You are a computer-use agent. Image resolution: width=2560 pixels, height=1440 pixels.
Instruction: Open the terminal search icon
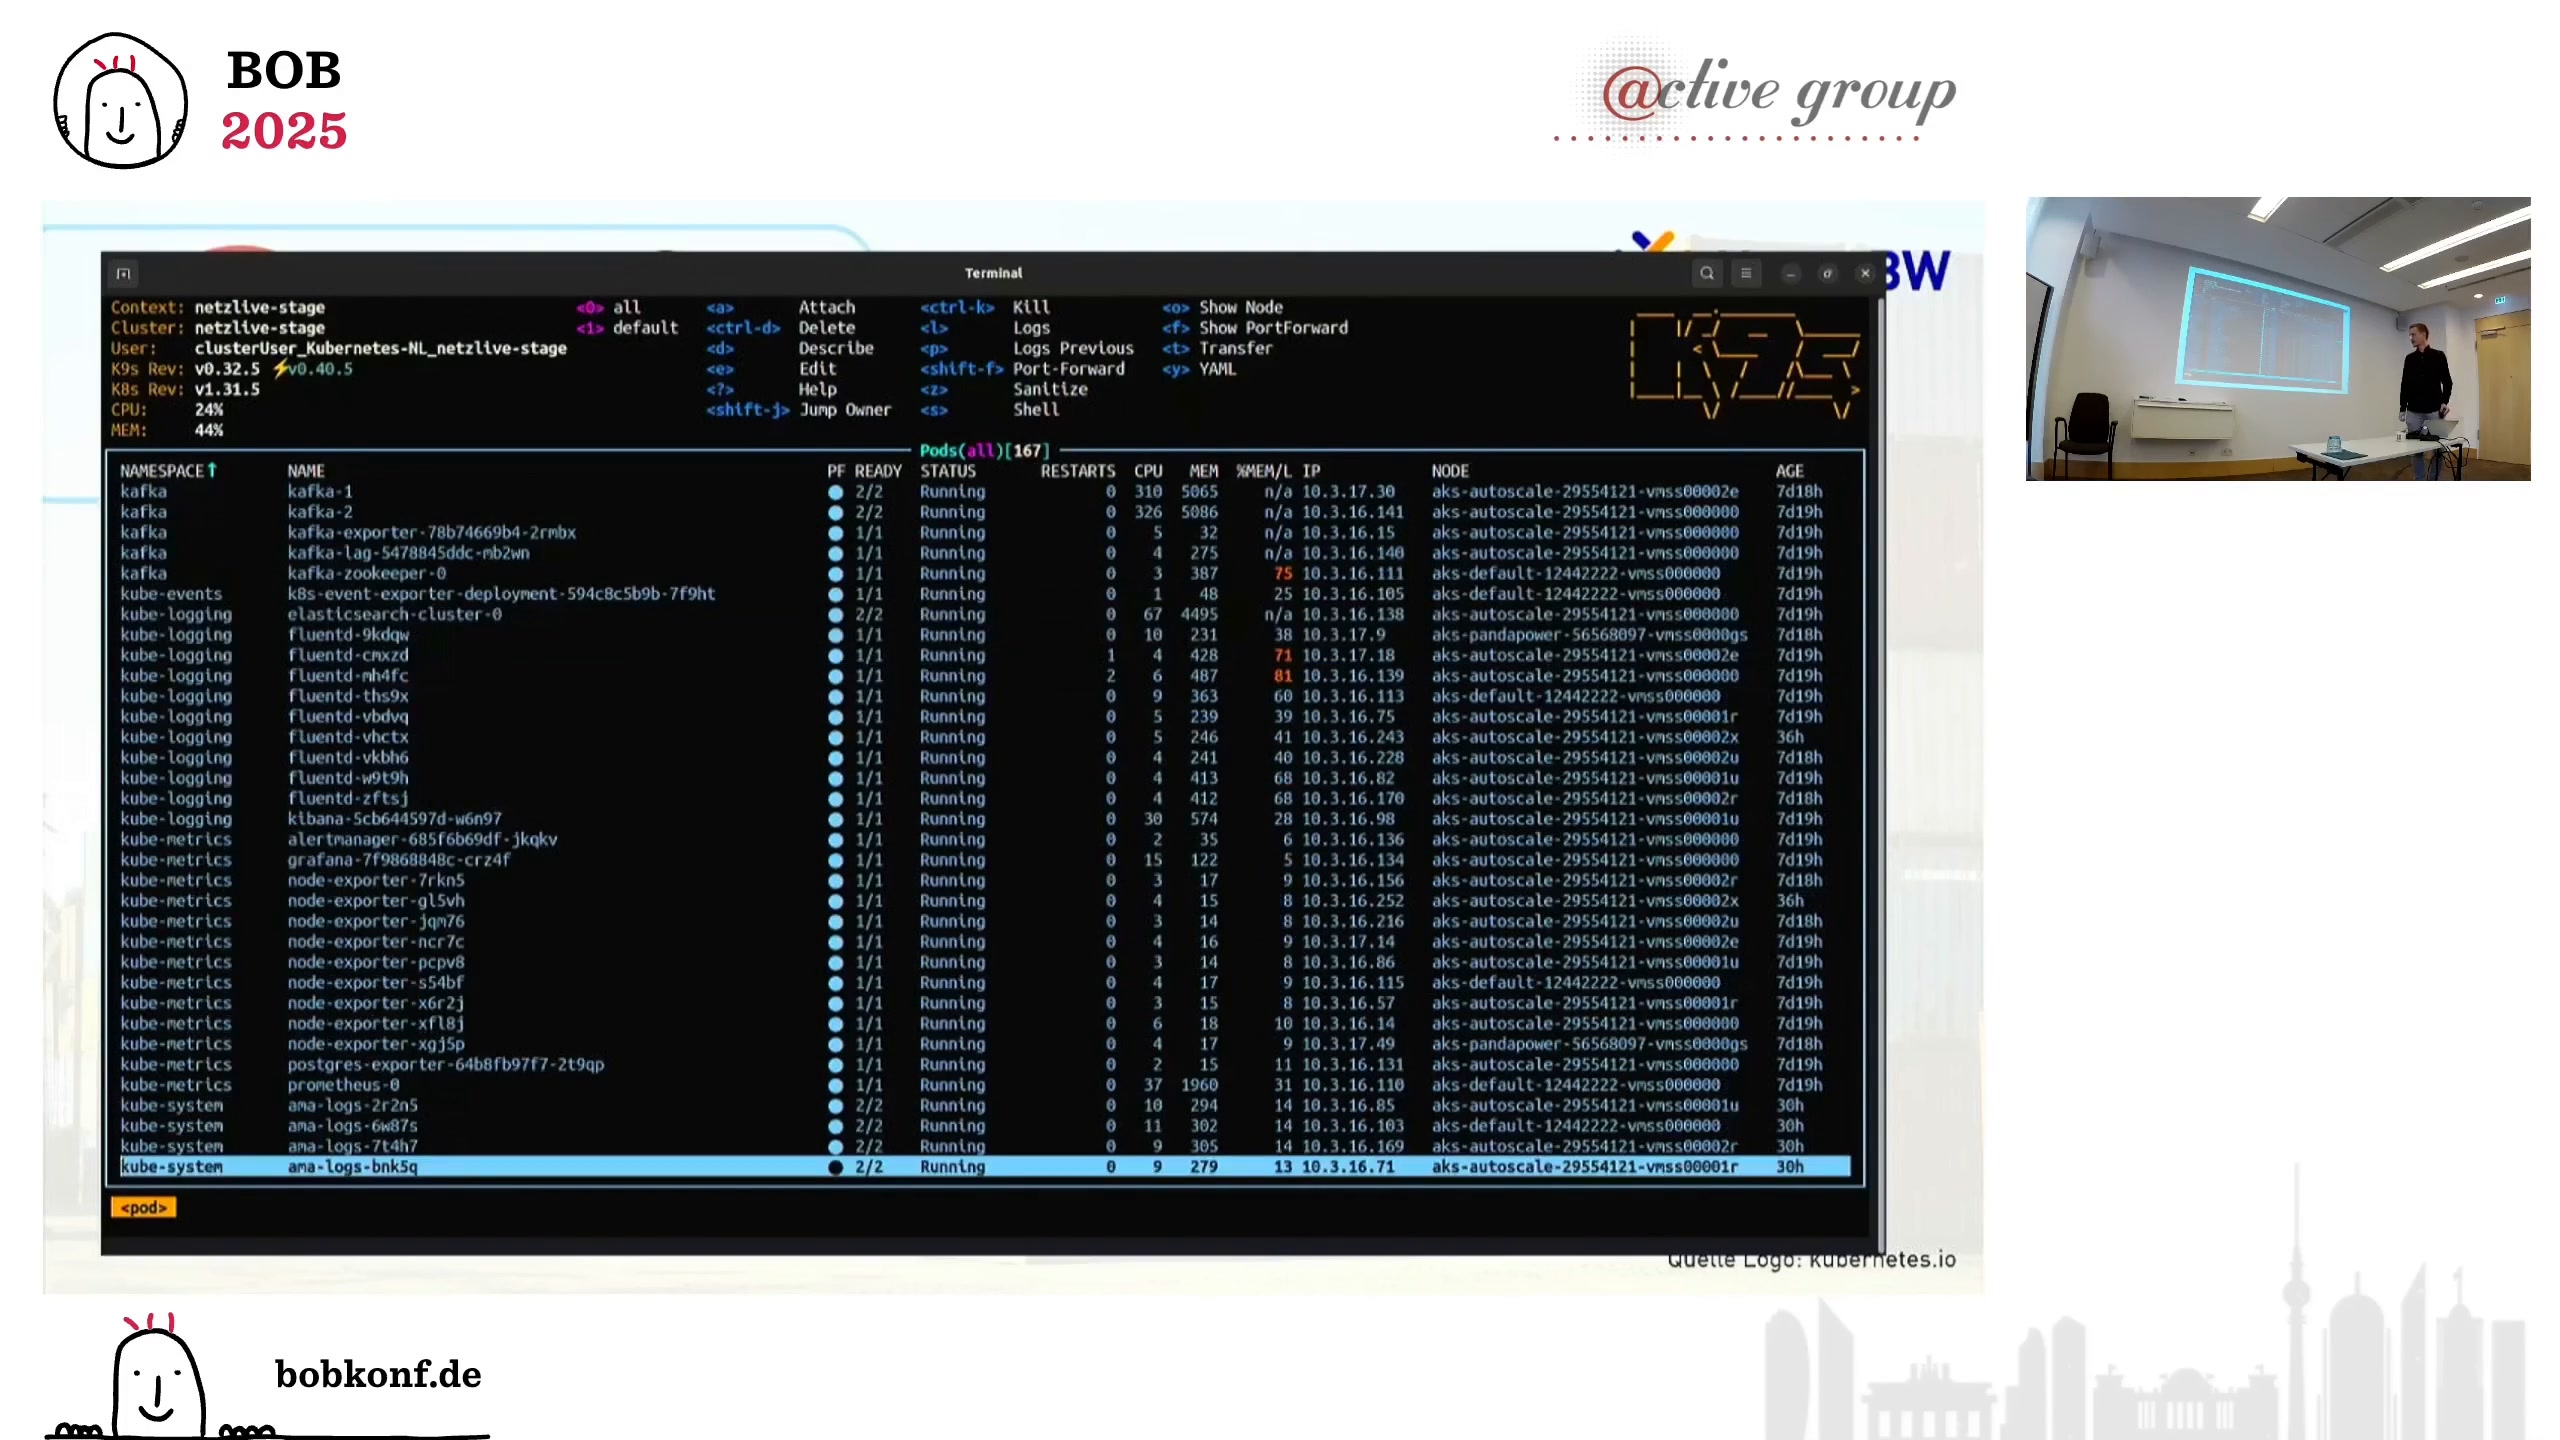(x=1707, y=273)
